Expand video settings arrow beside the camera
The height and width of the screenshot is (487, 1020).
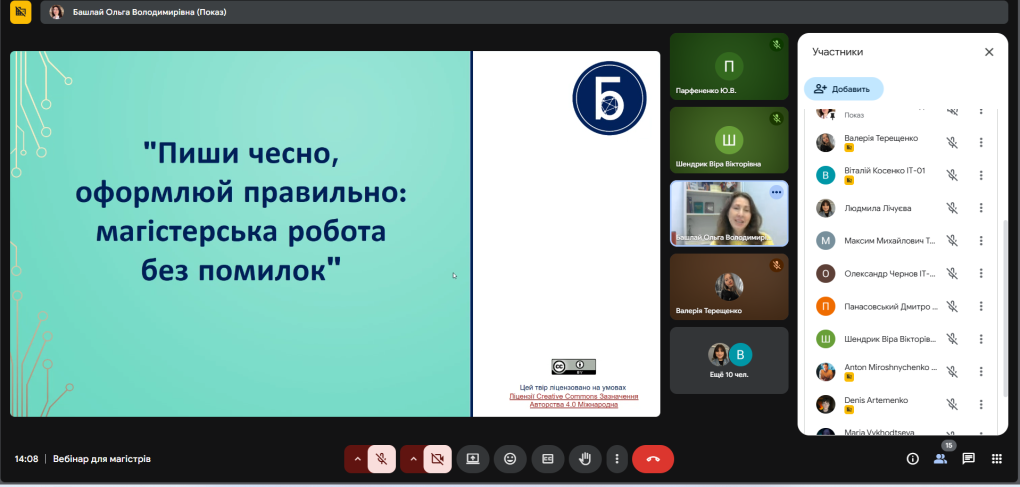tap(411, 459)
